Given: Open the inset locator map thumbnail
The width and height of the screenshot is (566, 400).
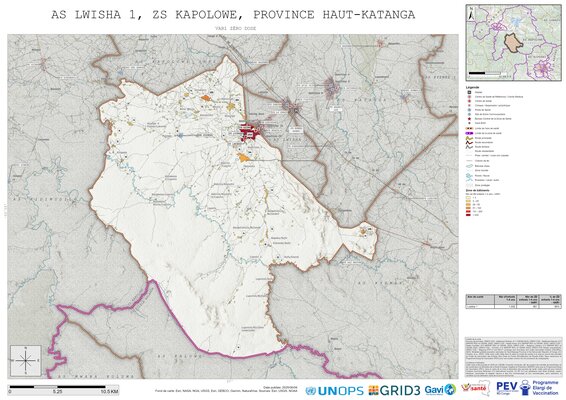Looking at the screenshot, I should coord(513,43).
